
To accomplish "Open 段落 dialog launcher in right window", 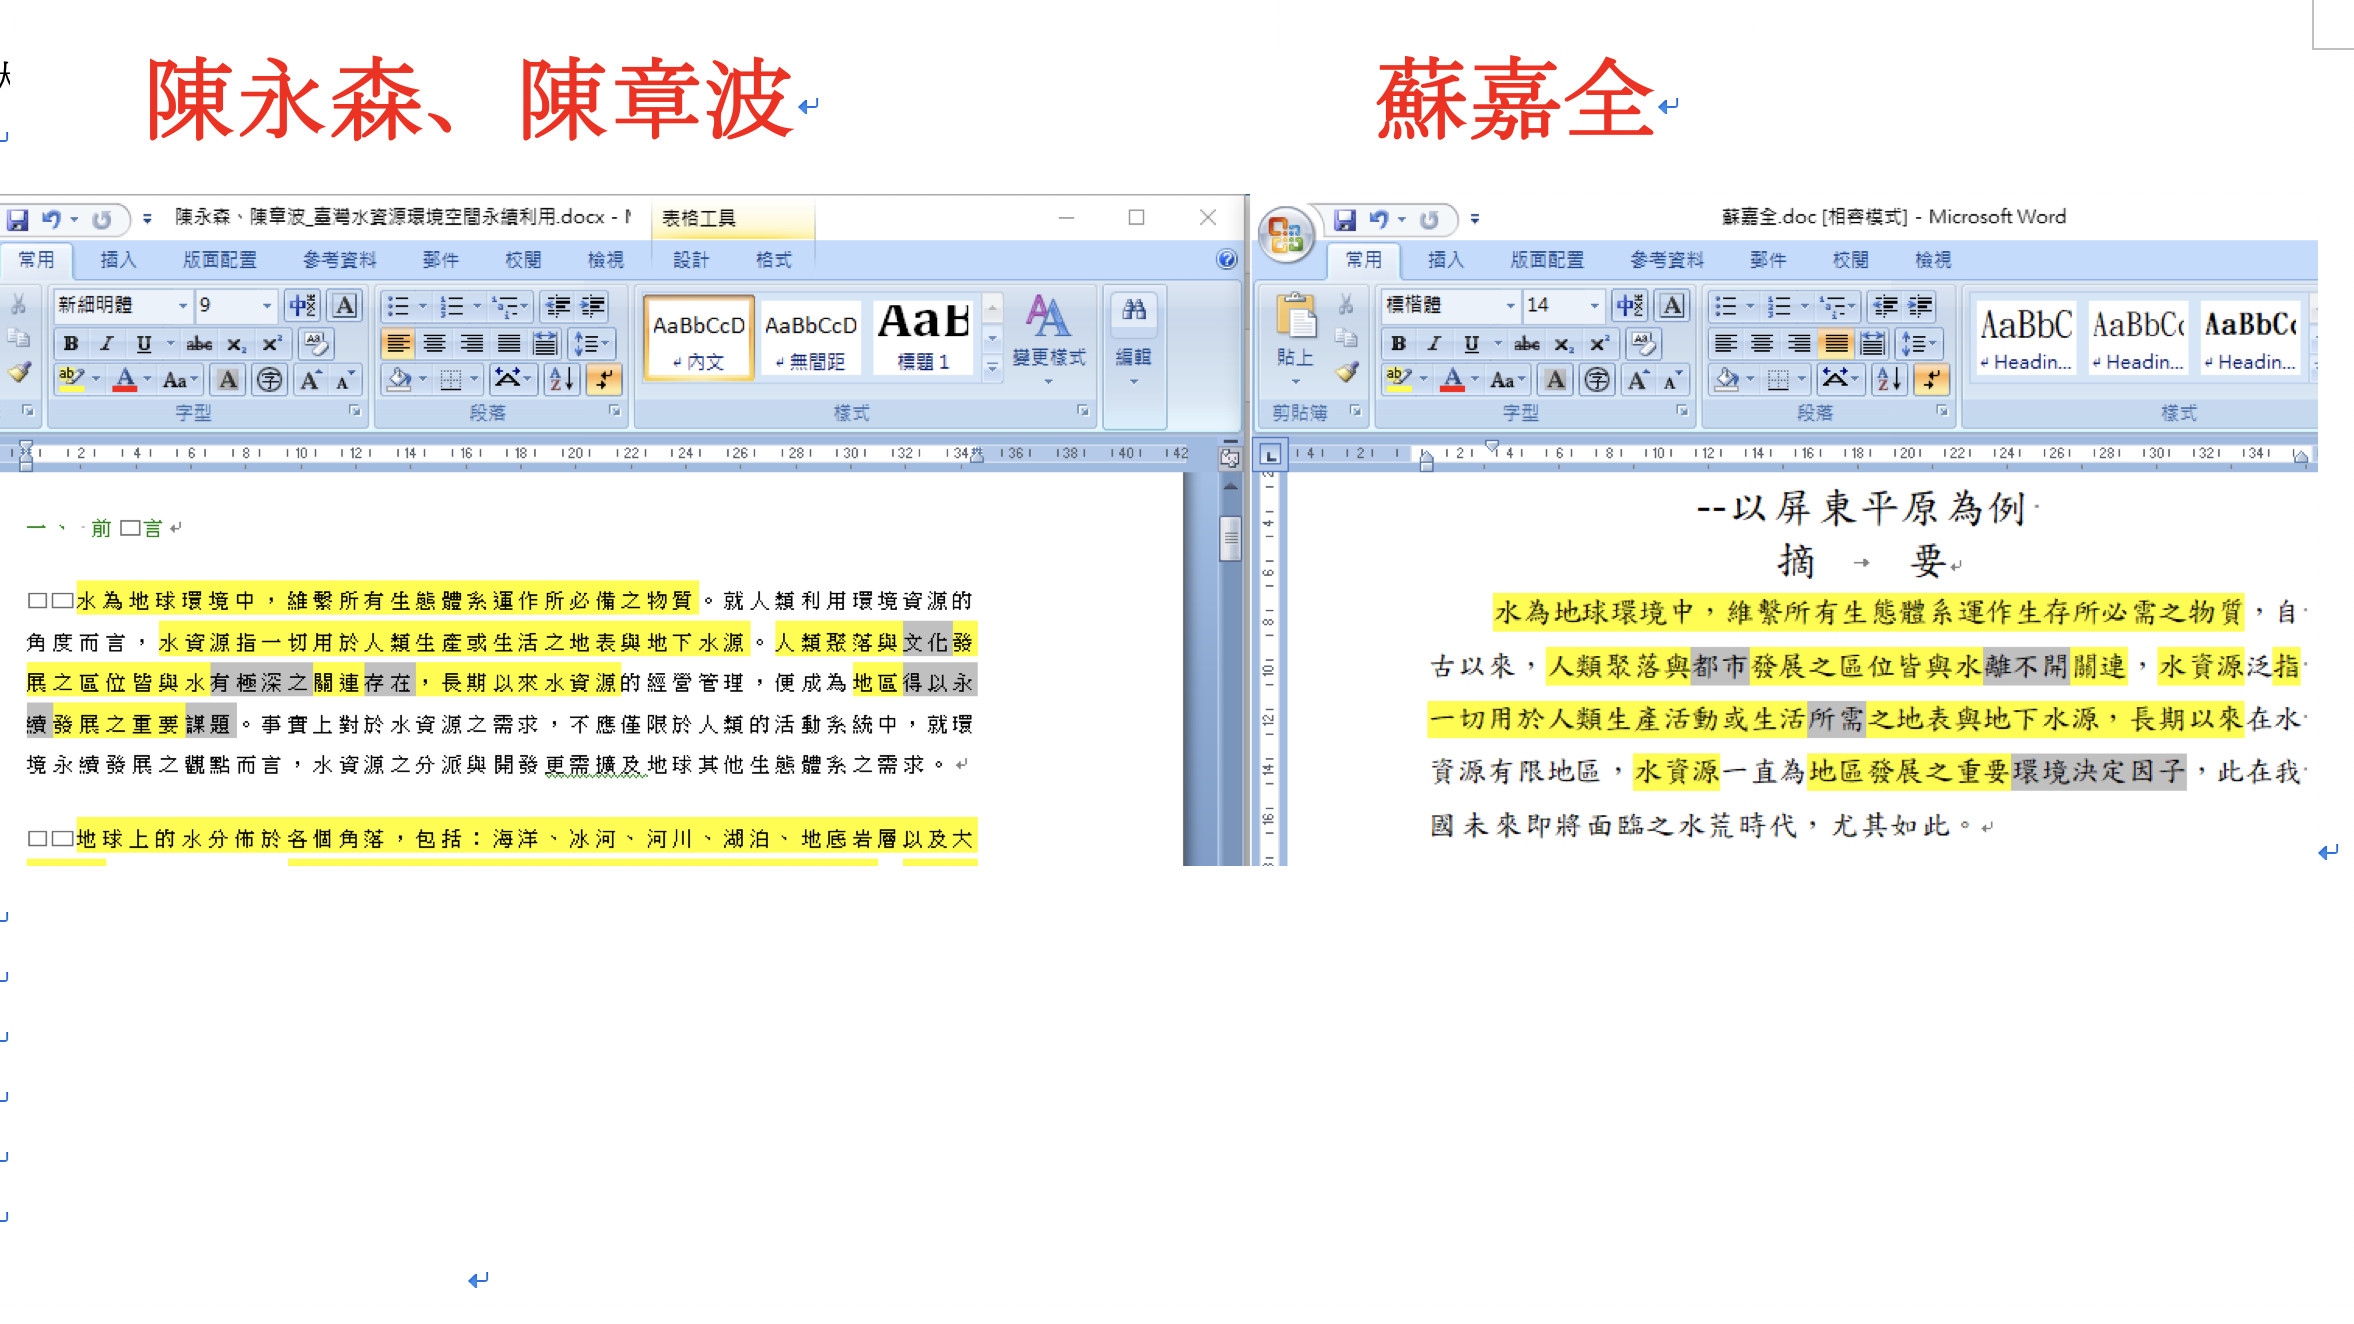I will pos(1942,411).
